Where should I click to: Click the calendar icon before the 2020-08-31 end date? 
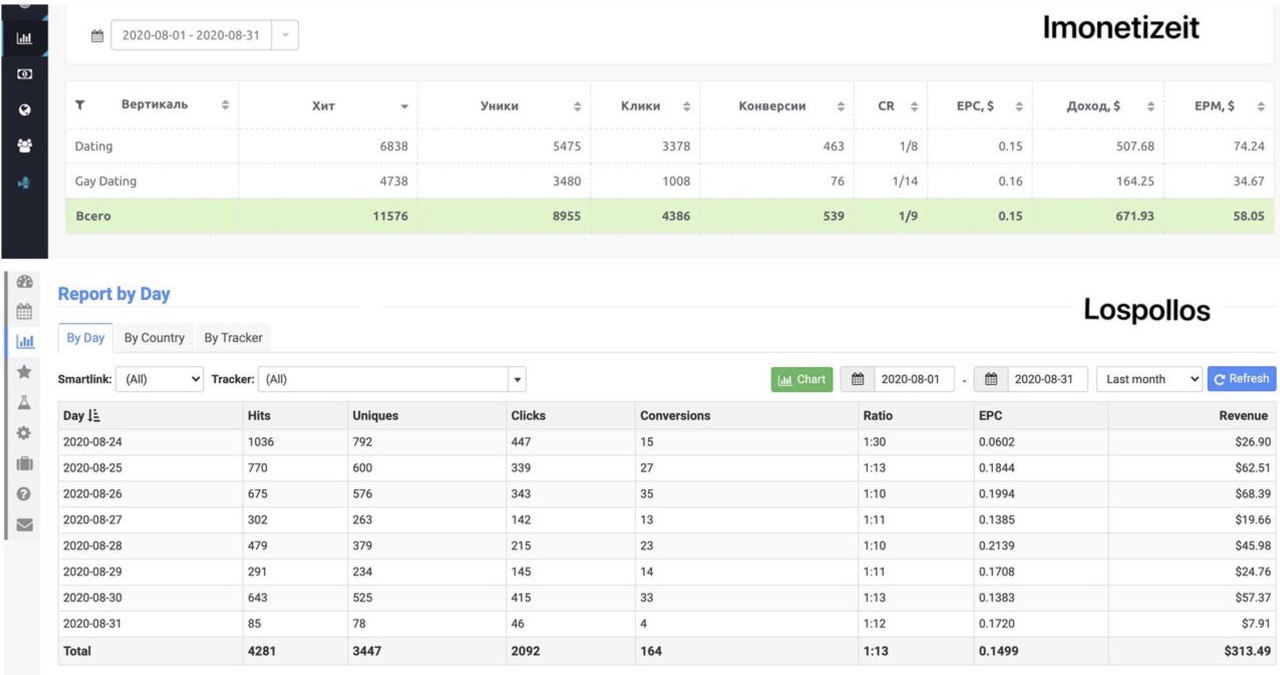[x=991, y=379]
